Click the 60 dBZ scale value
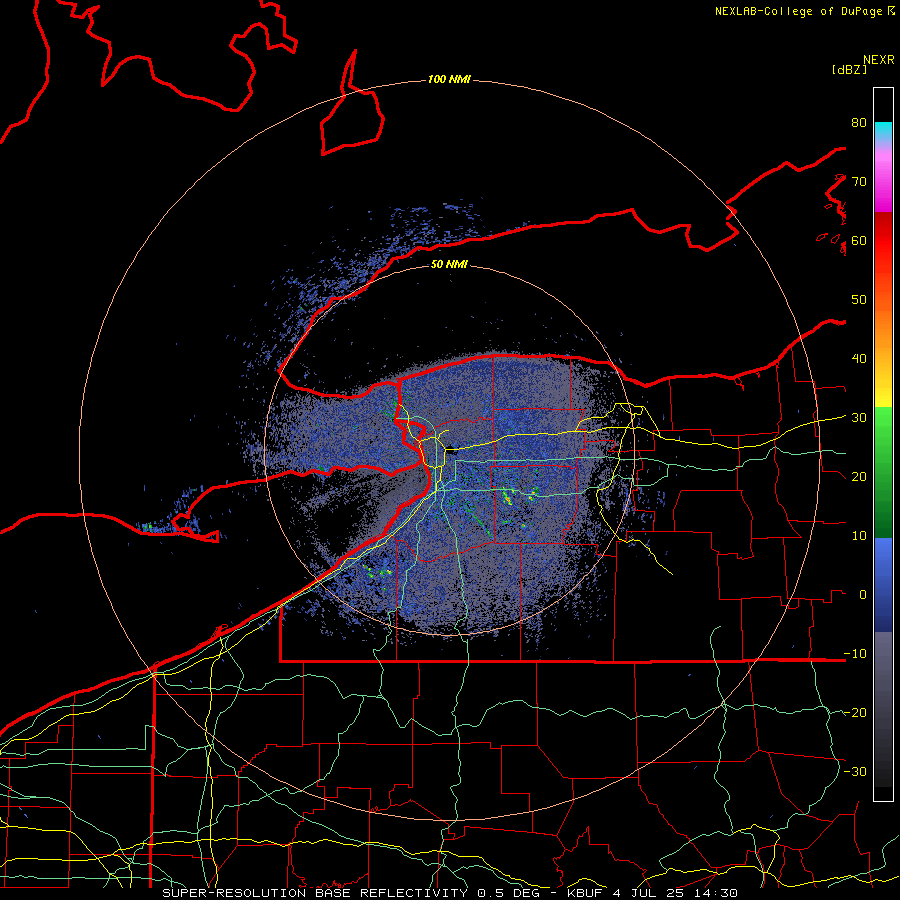 coord(859,240)
